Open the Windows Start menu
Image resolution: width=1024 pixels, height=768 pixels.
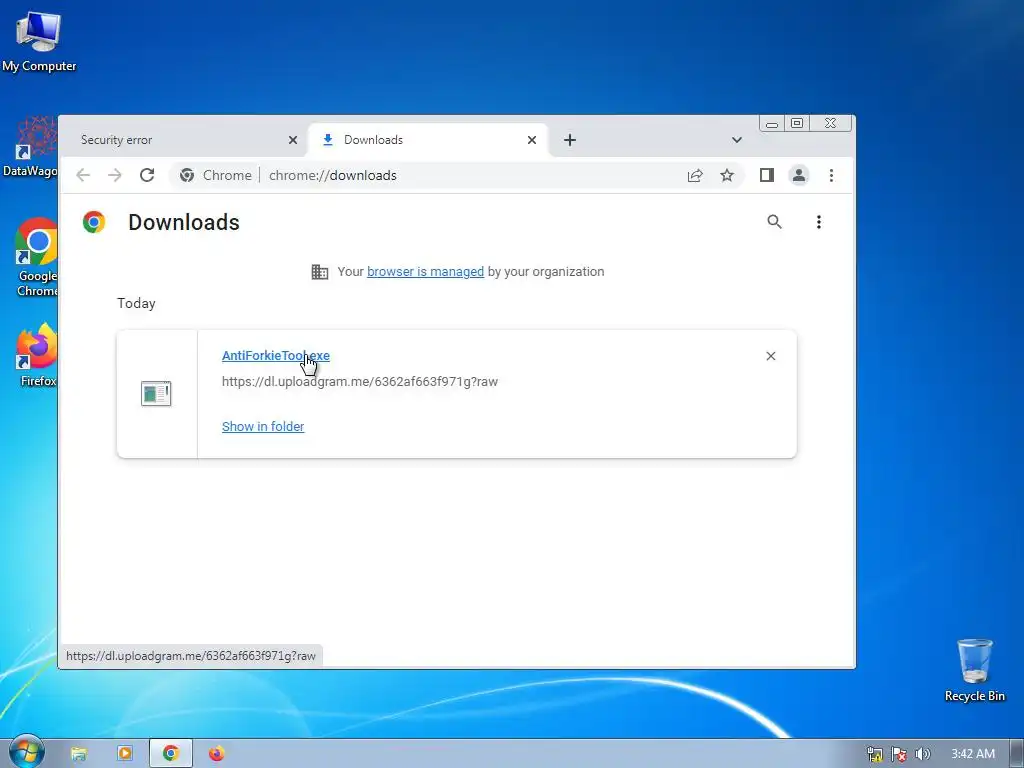(x=26, y=752)
